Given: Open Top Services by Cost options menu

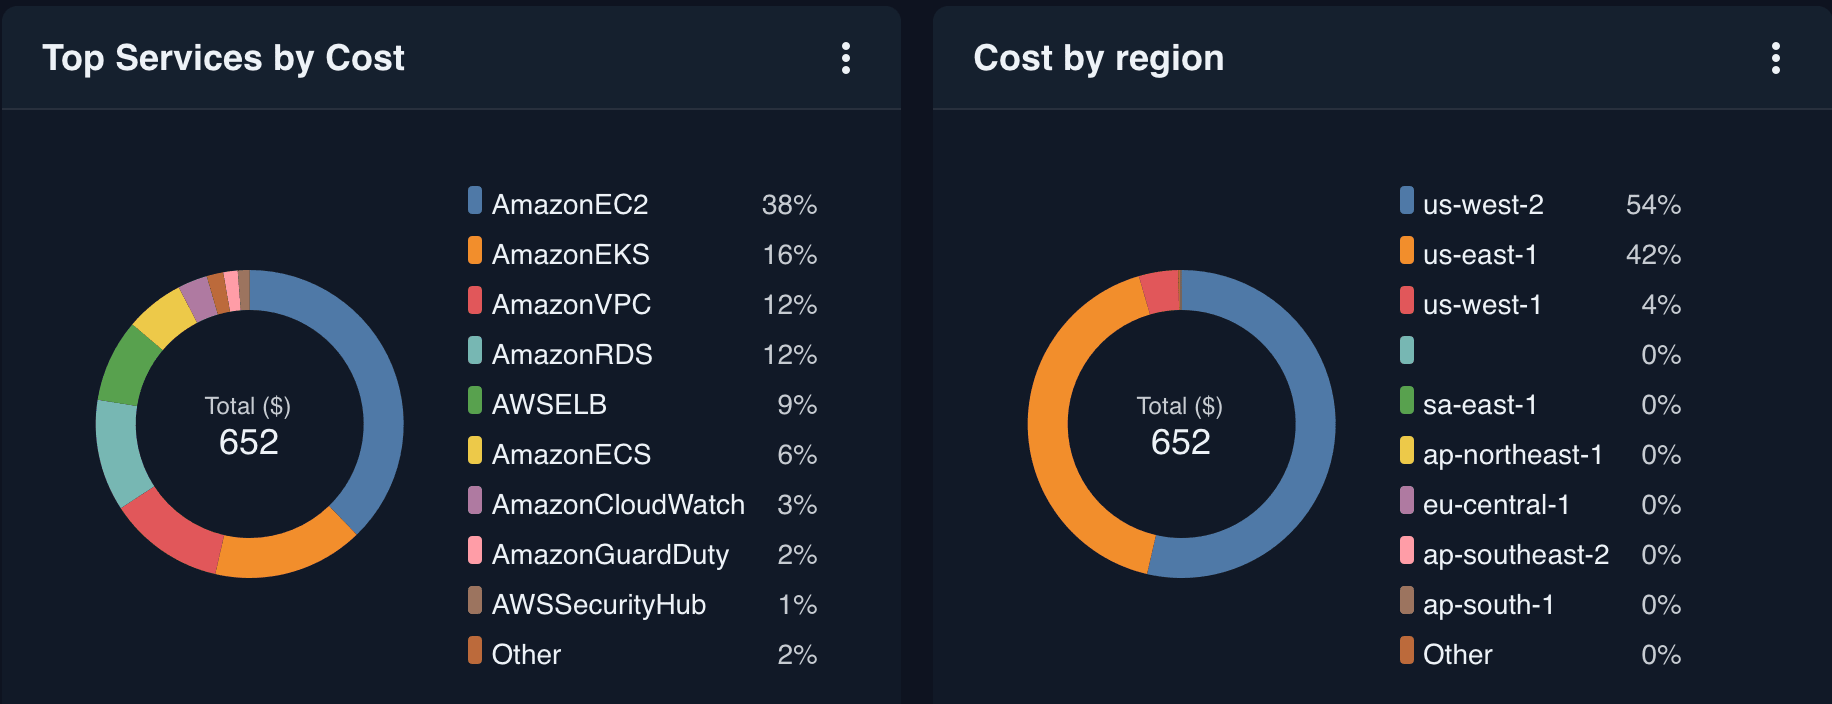Looking at the screenshot, I should [846, 58].
